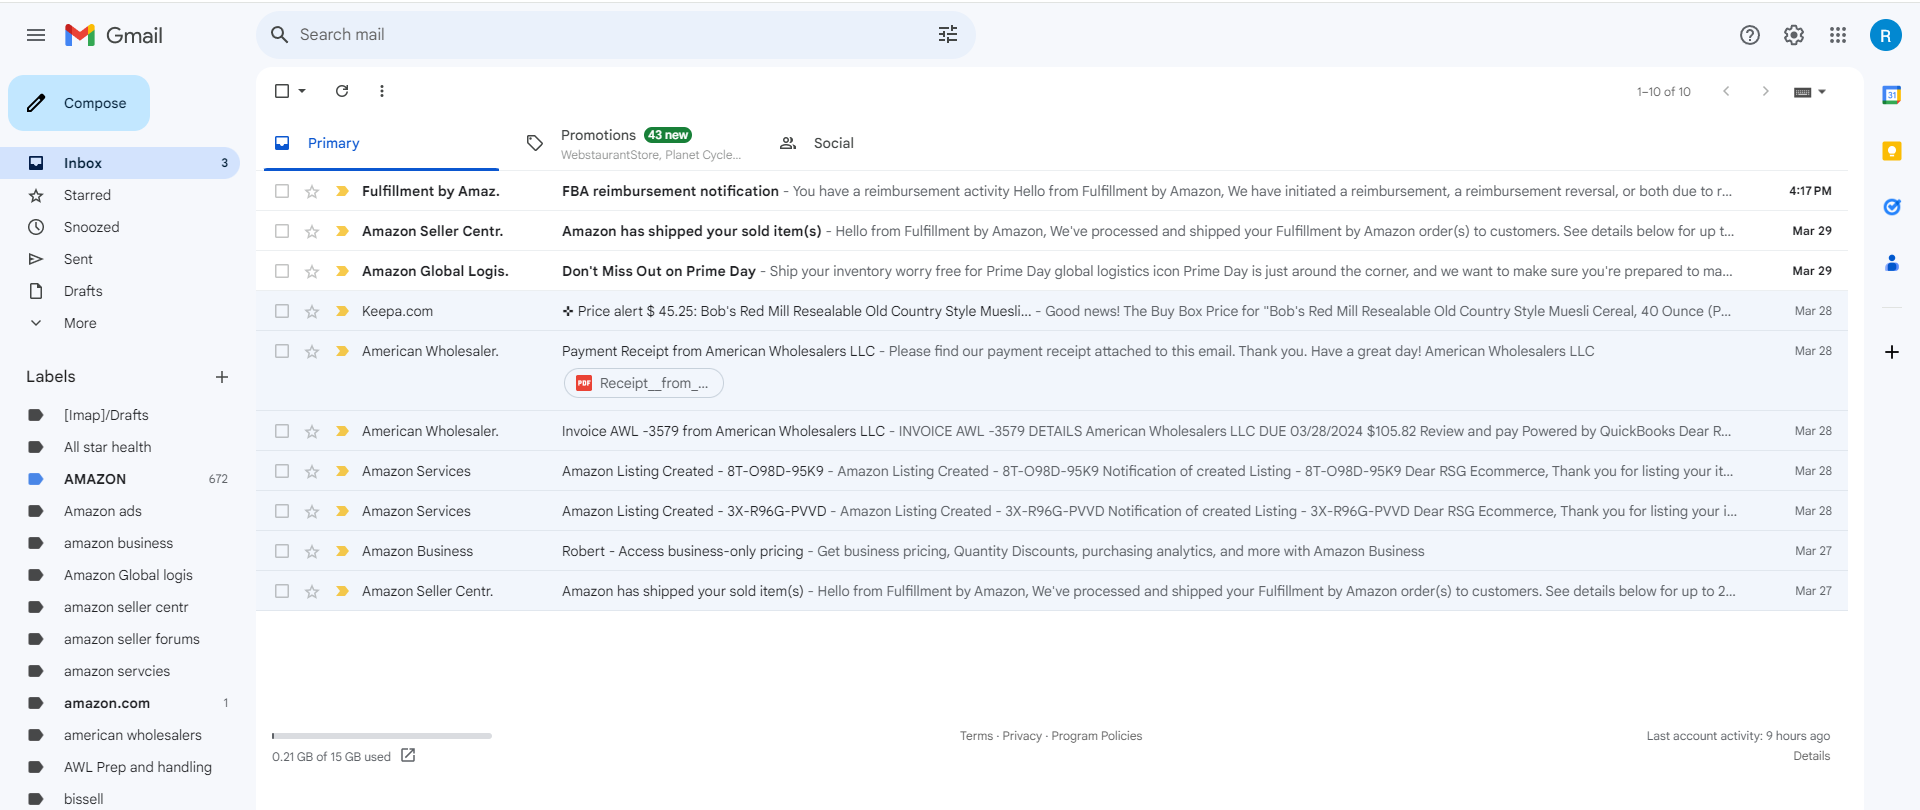Tick the select-all emails checkbox
This screenshot has width=1920, height=810.
point(282,91)
